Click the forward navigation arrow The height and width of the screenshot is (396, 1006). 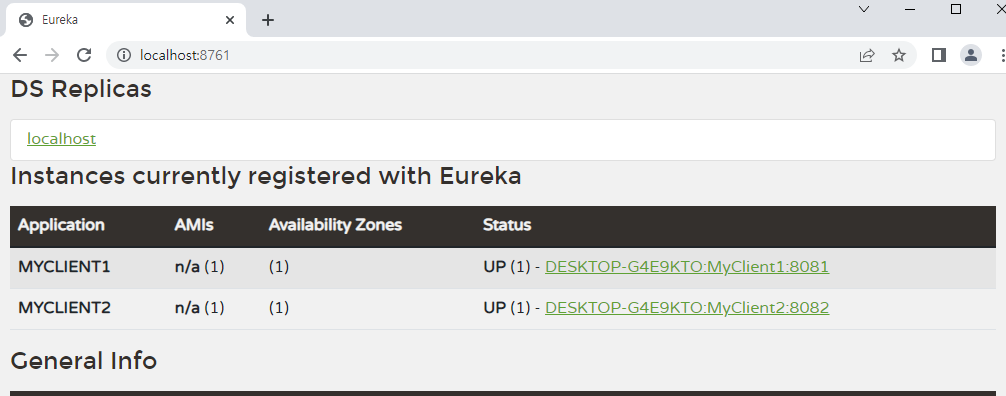52,55
